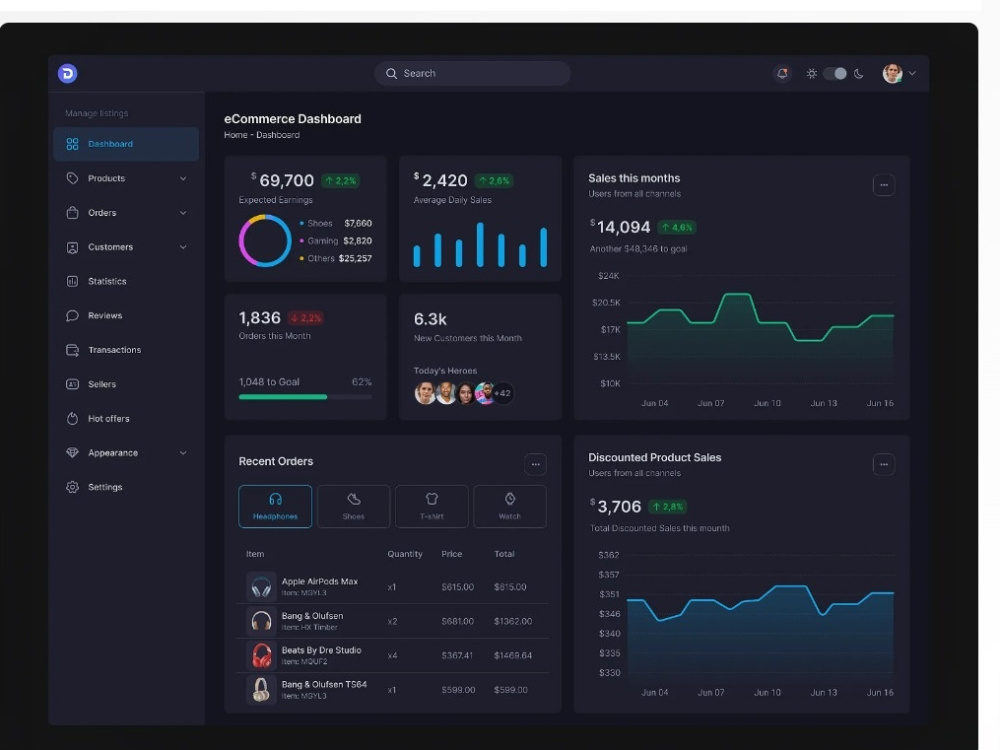Click the Quantity column header
The image size is (1000, 750).
click(x=405, y=554)
